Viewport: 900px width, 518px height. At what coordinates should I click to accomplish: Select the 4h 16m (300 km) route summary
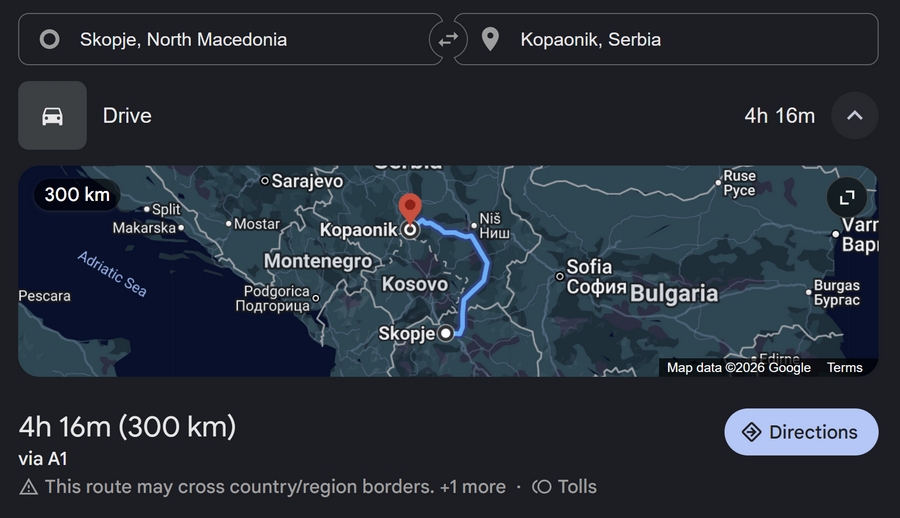pos(127,427)
